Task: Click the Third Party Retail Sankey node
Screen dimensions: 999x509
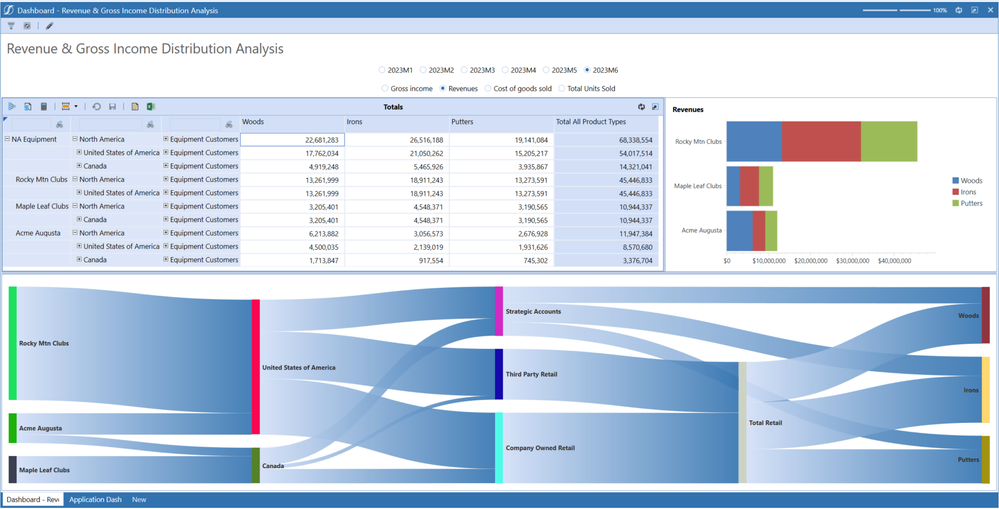Action: pyautogui.click(x=499, y=374)
